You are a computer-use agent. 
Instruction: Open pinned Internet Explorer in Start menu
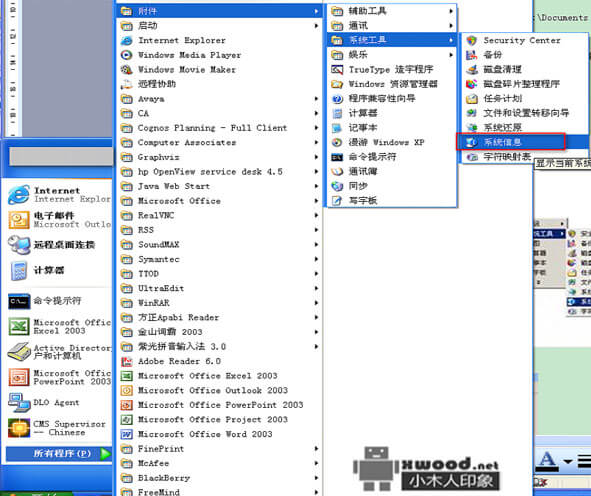(59, 194)
